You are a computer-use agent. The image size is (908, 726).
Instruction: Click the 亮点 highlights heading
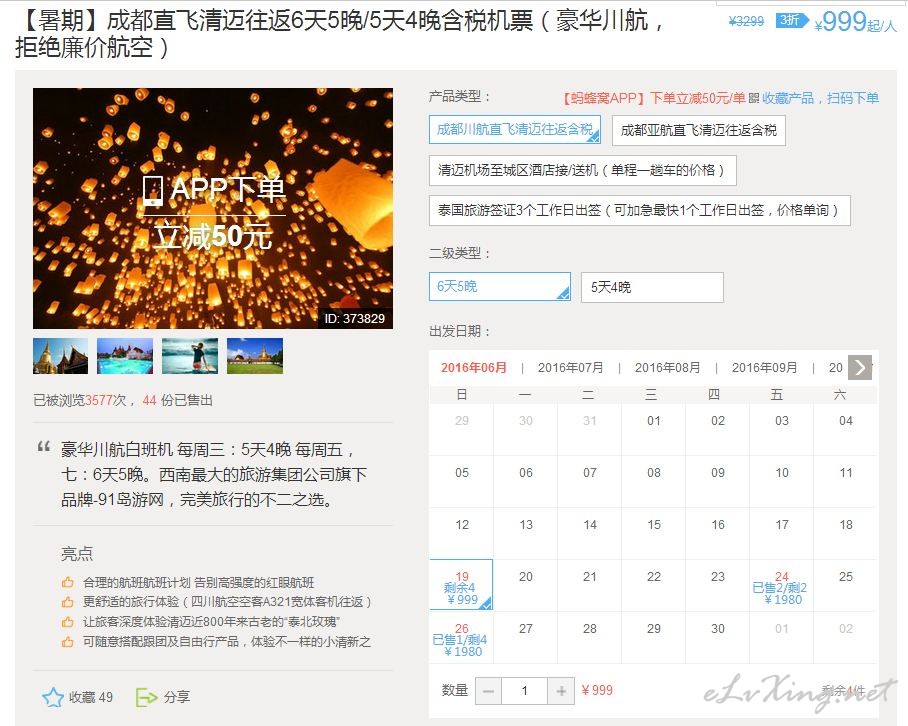(x=77, y=554)
